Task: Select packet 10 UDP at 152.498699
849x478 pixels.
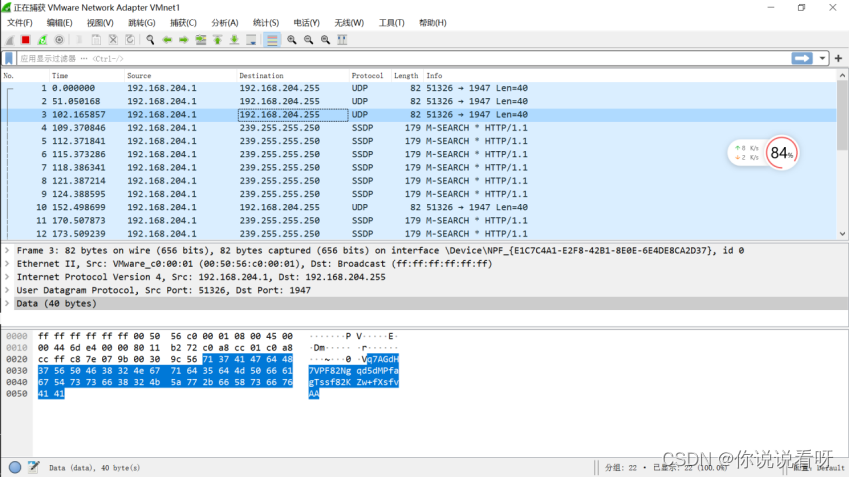Action: click(x=419, y=207)
